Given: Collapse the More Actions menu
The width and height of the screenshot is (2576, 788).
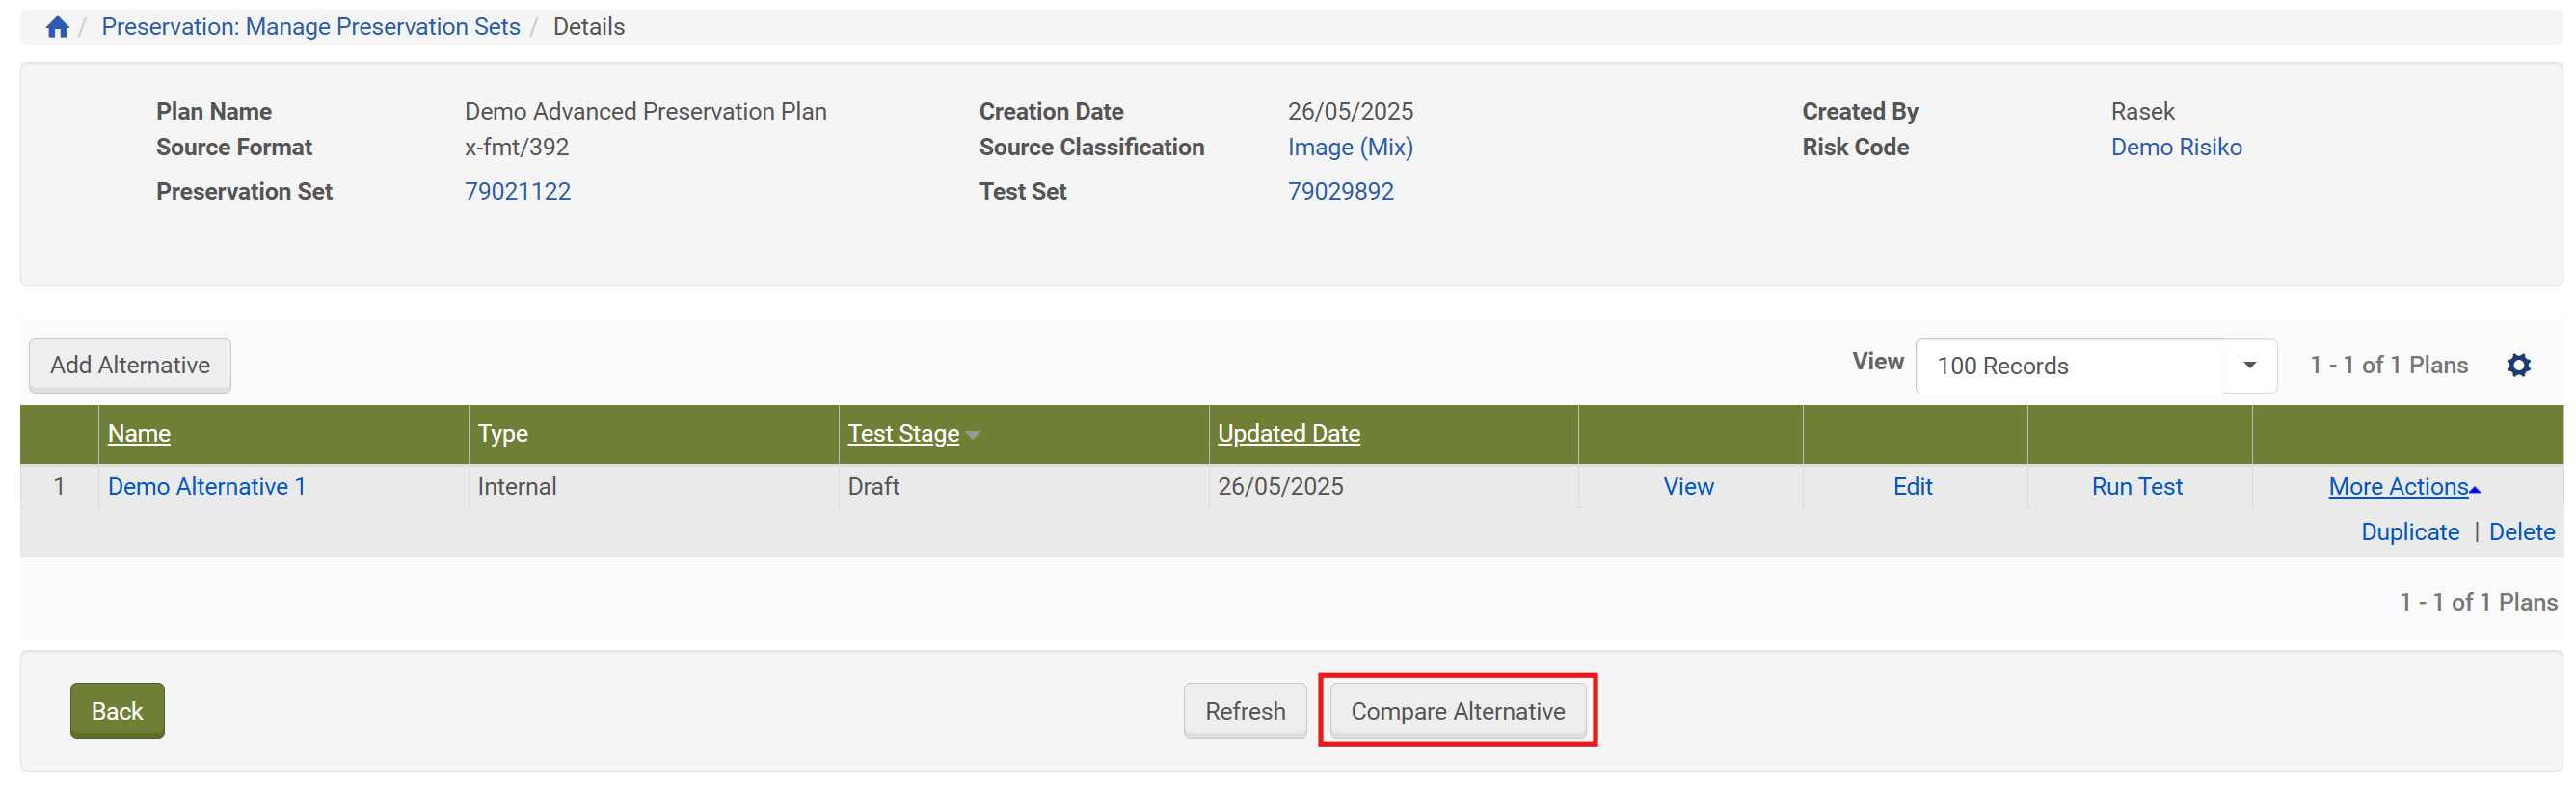Looking at the screenshot, I should tap(2403, 487).
